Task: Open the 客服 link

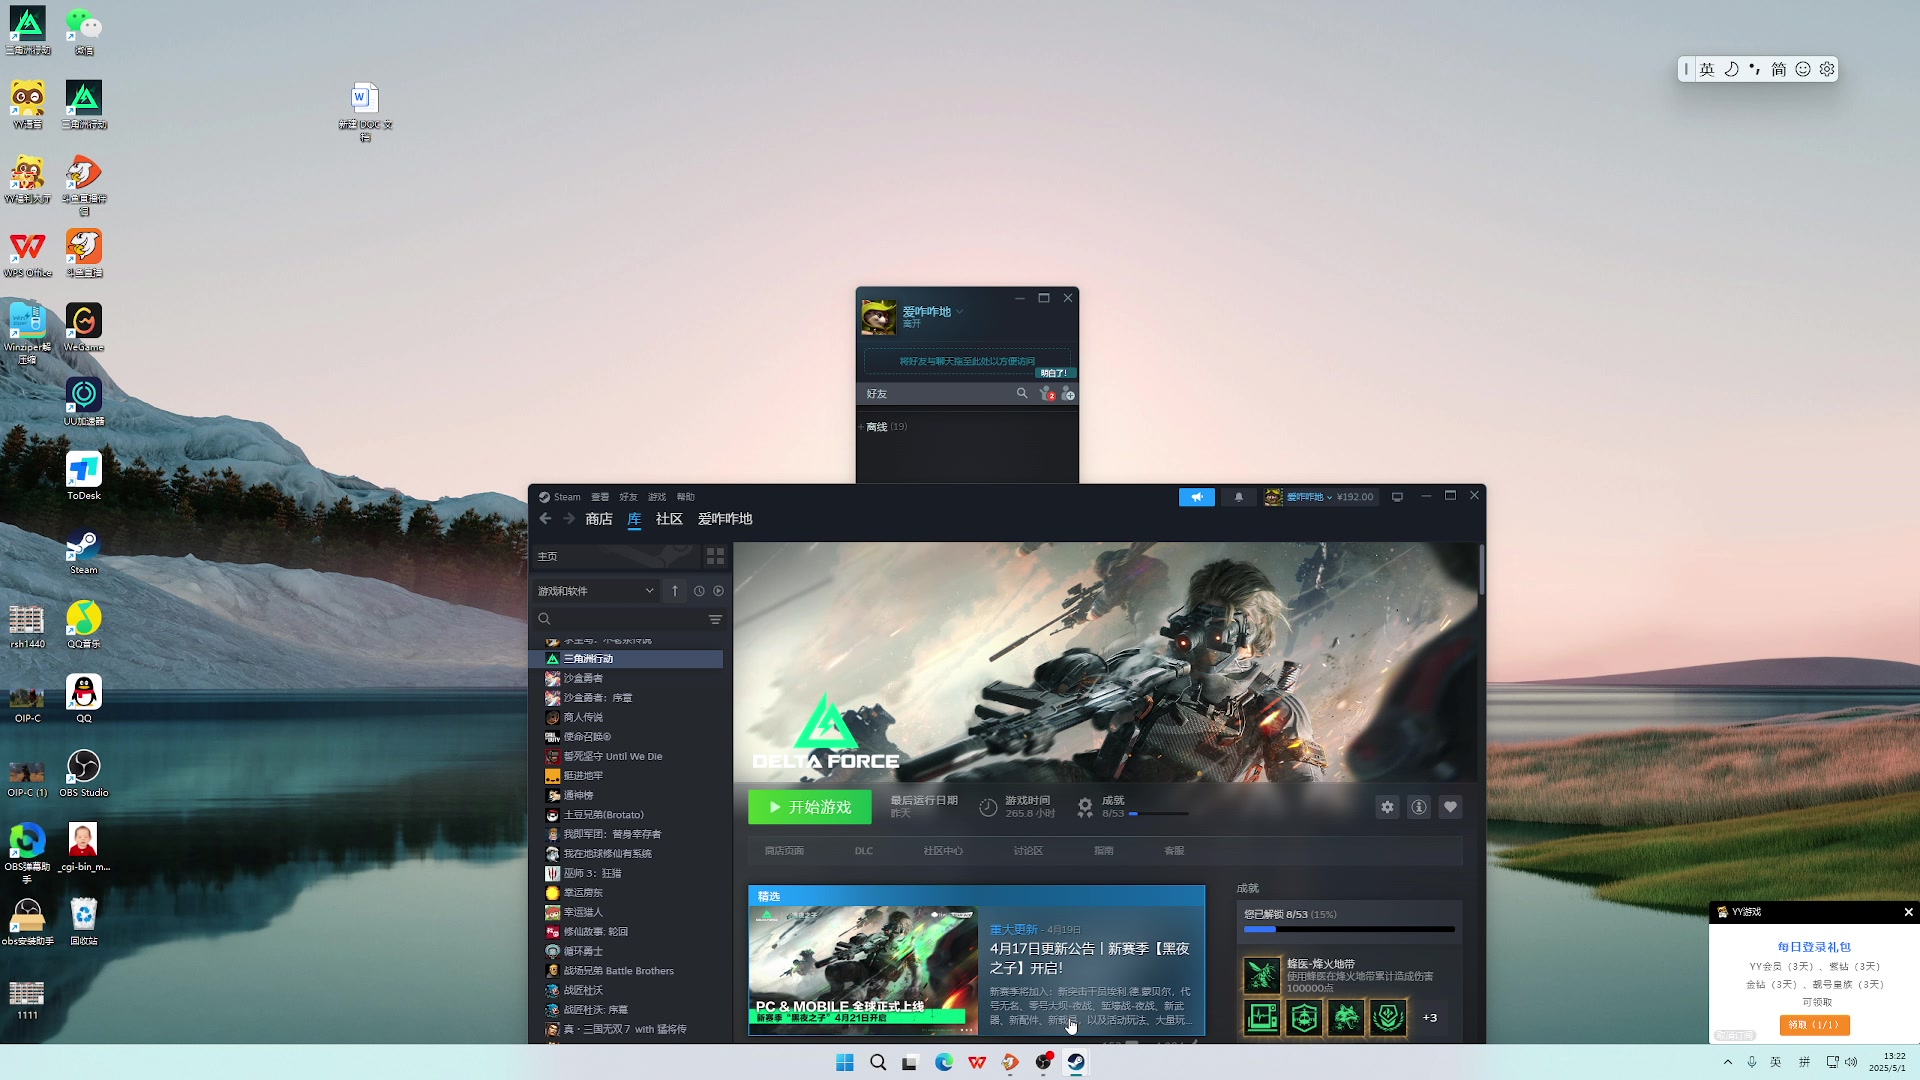Action: (x=1174, y=851)
